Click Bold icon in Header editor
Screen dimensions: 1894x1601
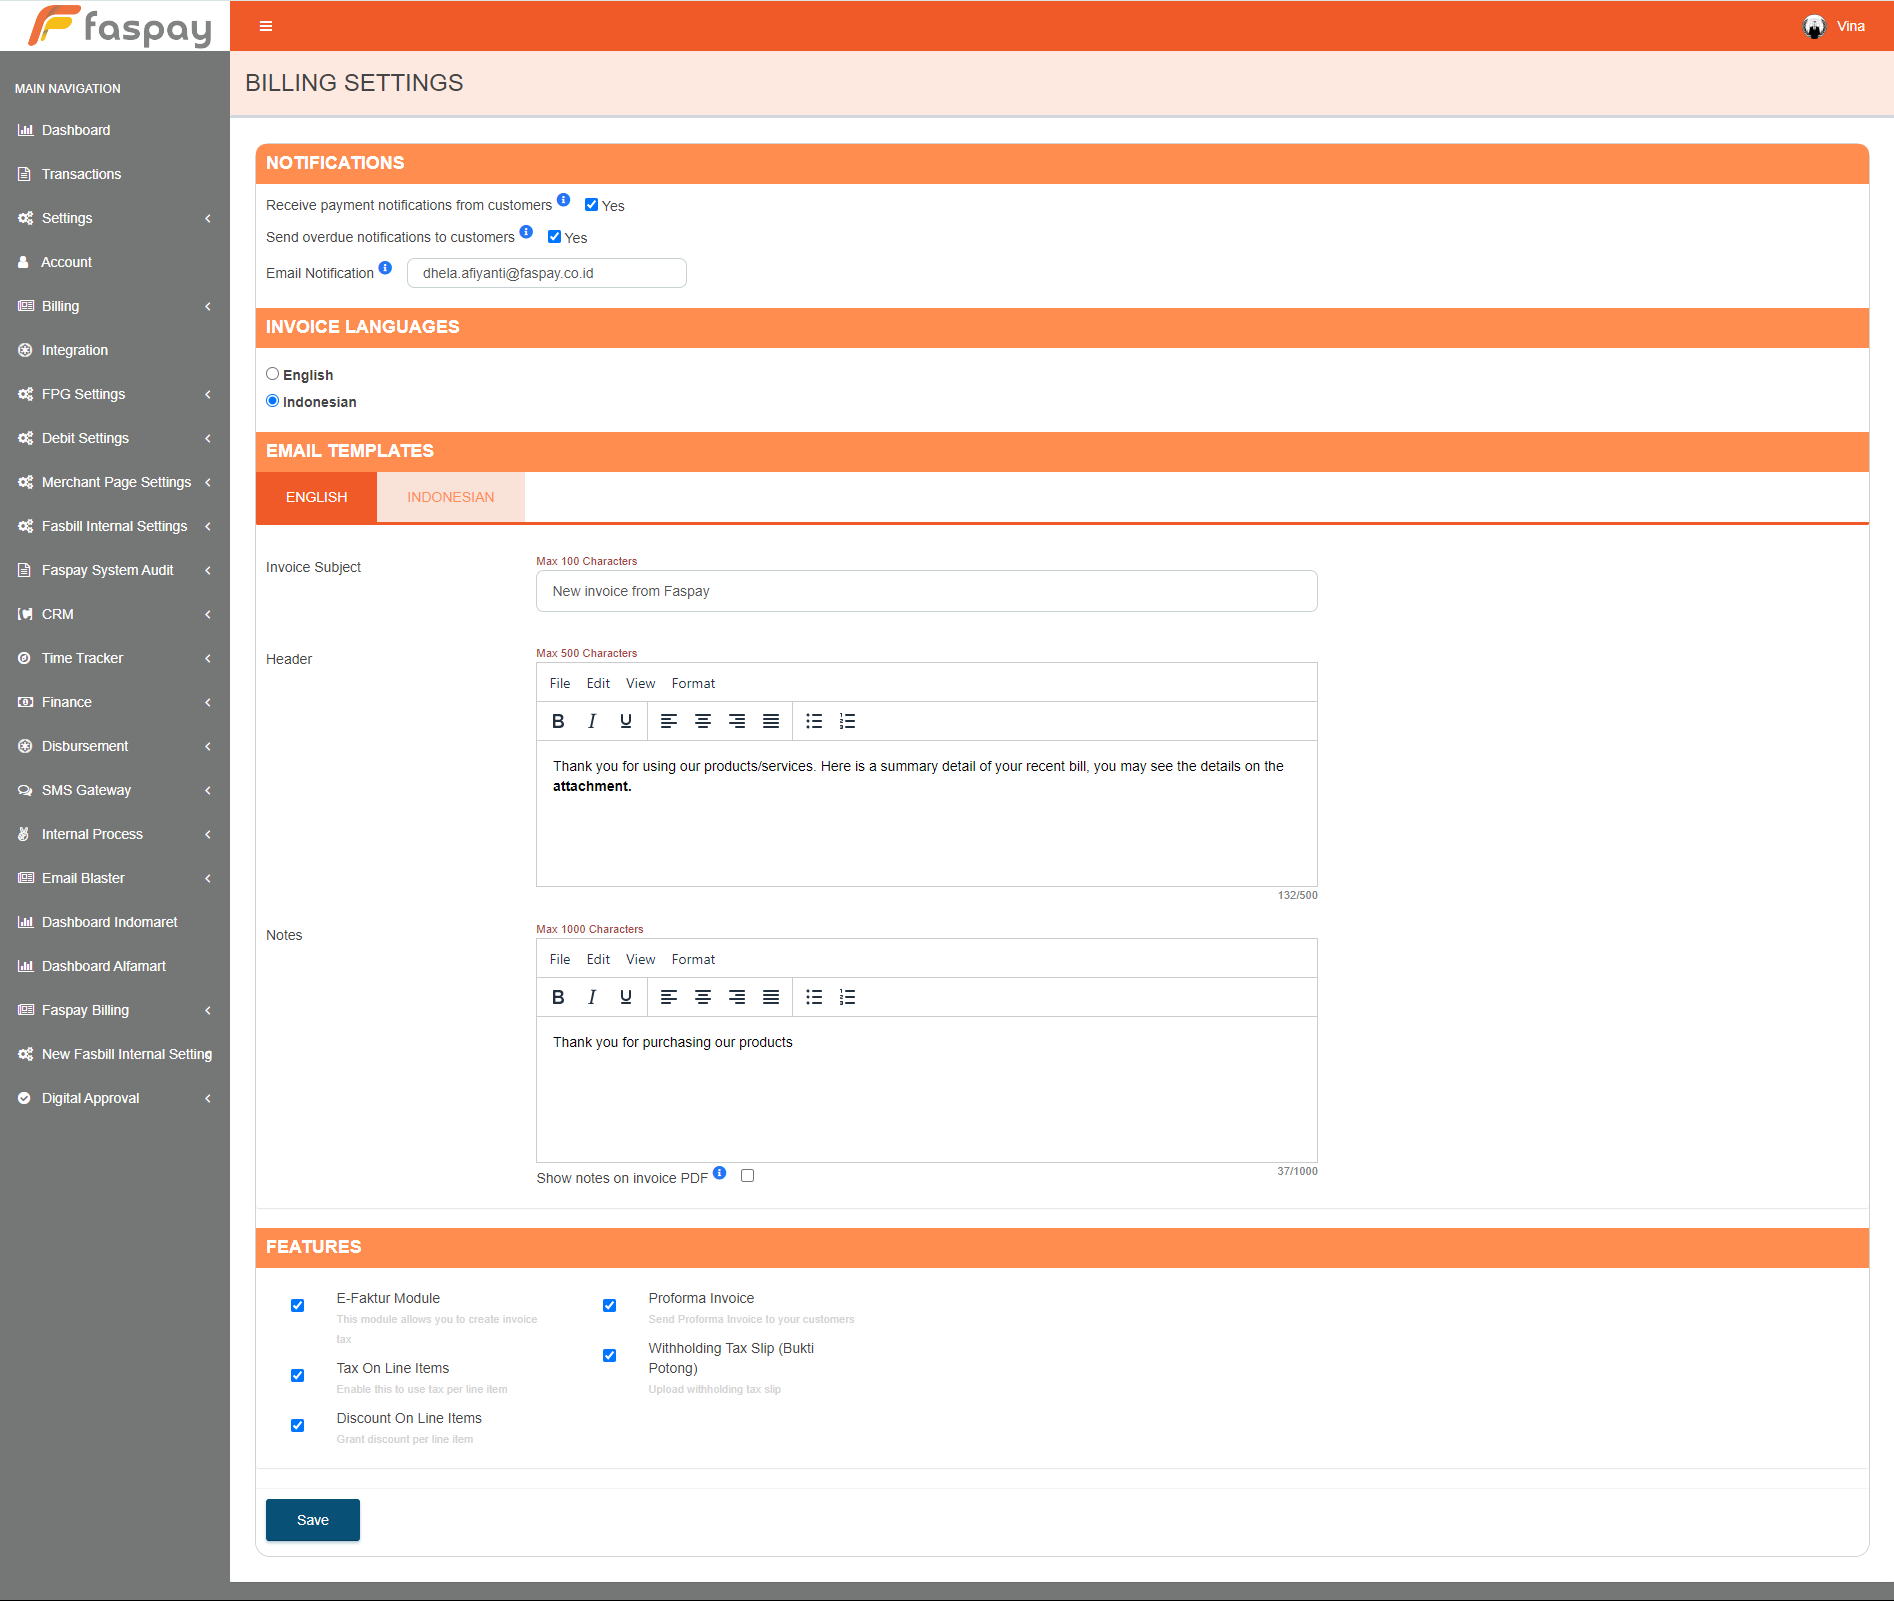[x=558, y=721]
